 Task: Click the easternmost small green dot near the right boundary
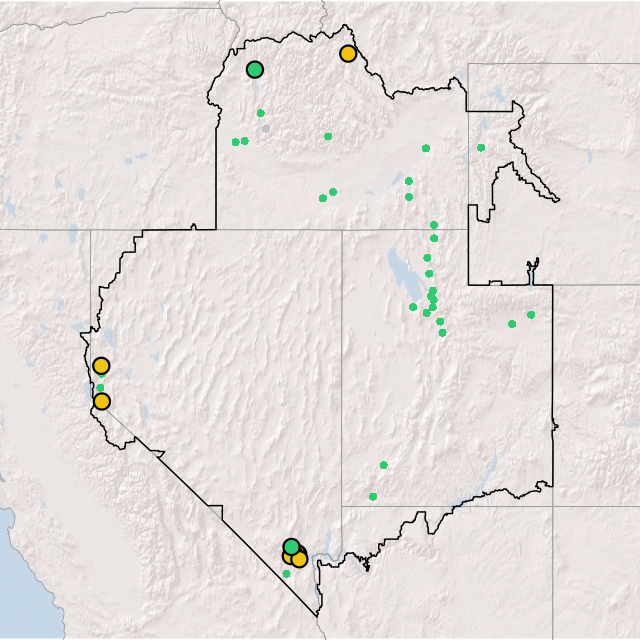point(531,315)
